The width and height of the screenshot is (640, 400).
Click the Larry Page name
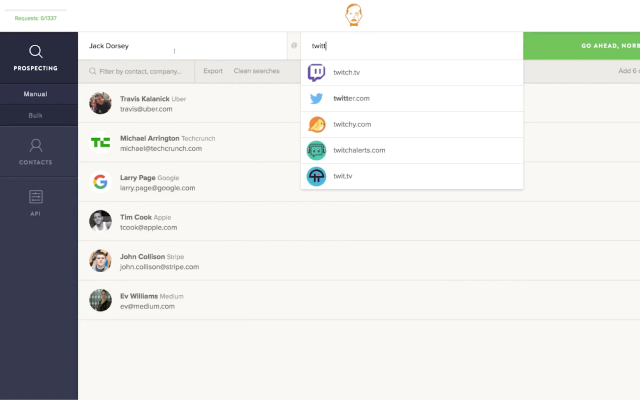138,178
